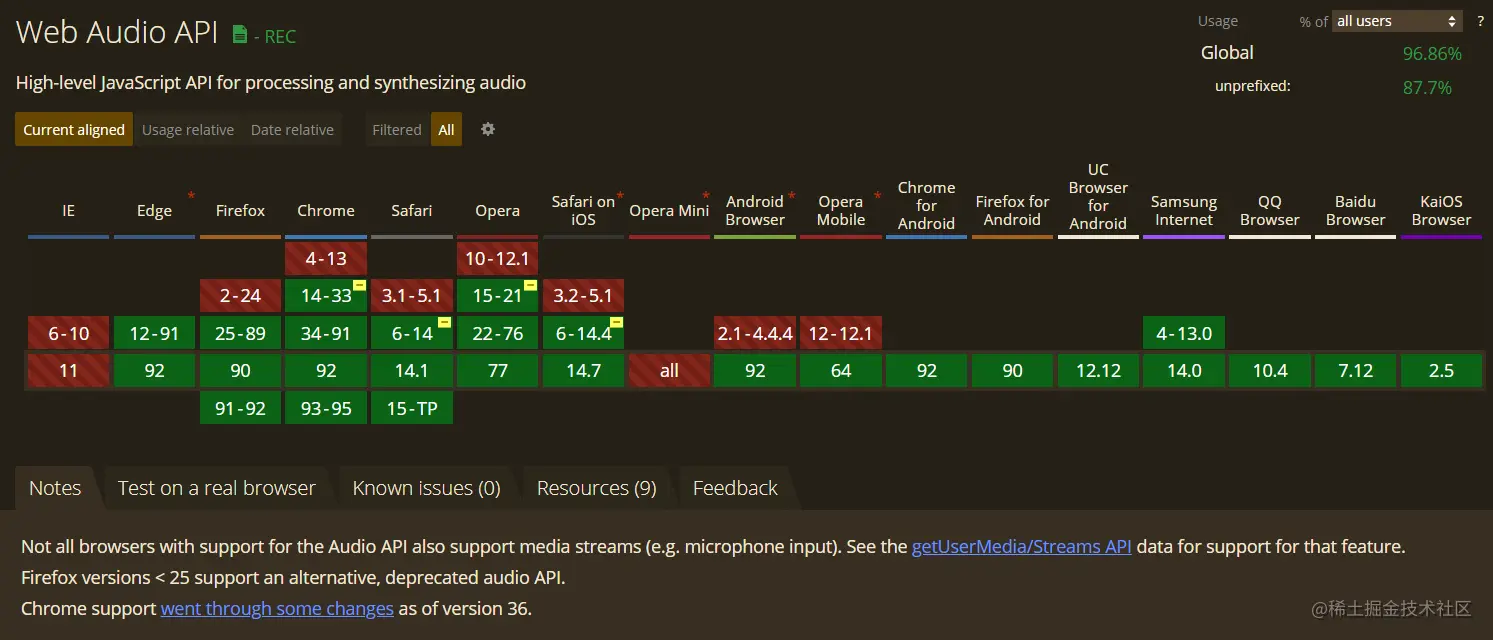The image size is (1493, 640).
Task: Select the Firefox 91-92 cell
Action: [240, 408]
